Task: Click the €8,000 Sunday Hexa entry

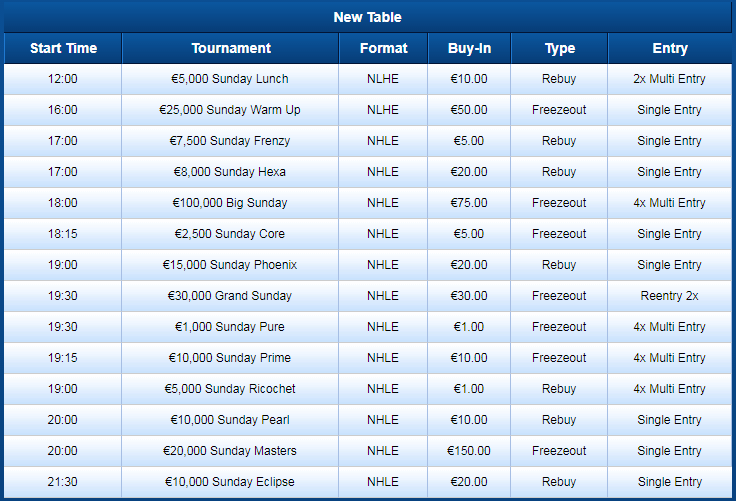Action: point(230,172)
